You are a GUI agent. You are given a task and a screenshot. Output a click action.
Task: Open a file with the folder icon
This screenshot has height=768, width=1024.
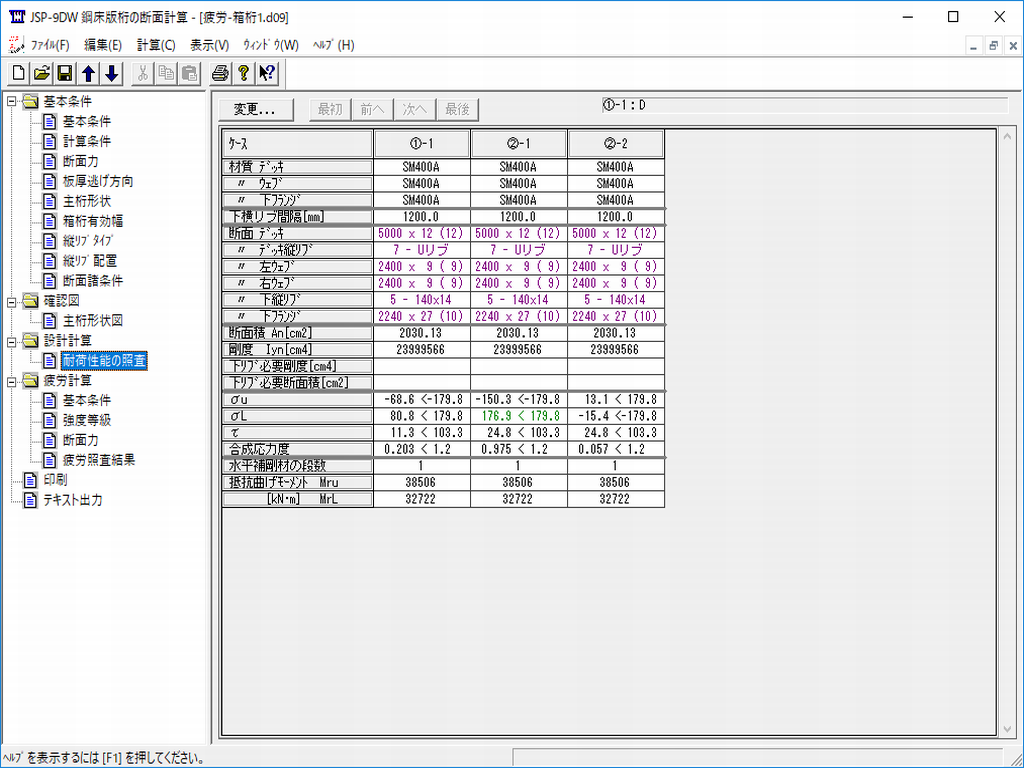[42, 73]
